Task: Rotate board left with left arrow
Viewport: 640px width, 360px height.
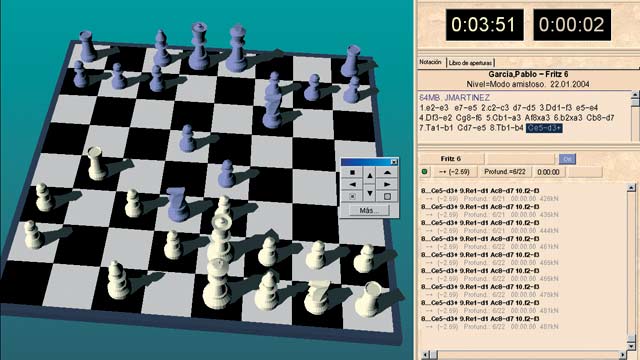Action: click(352, 184)
